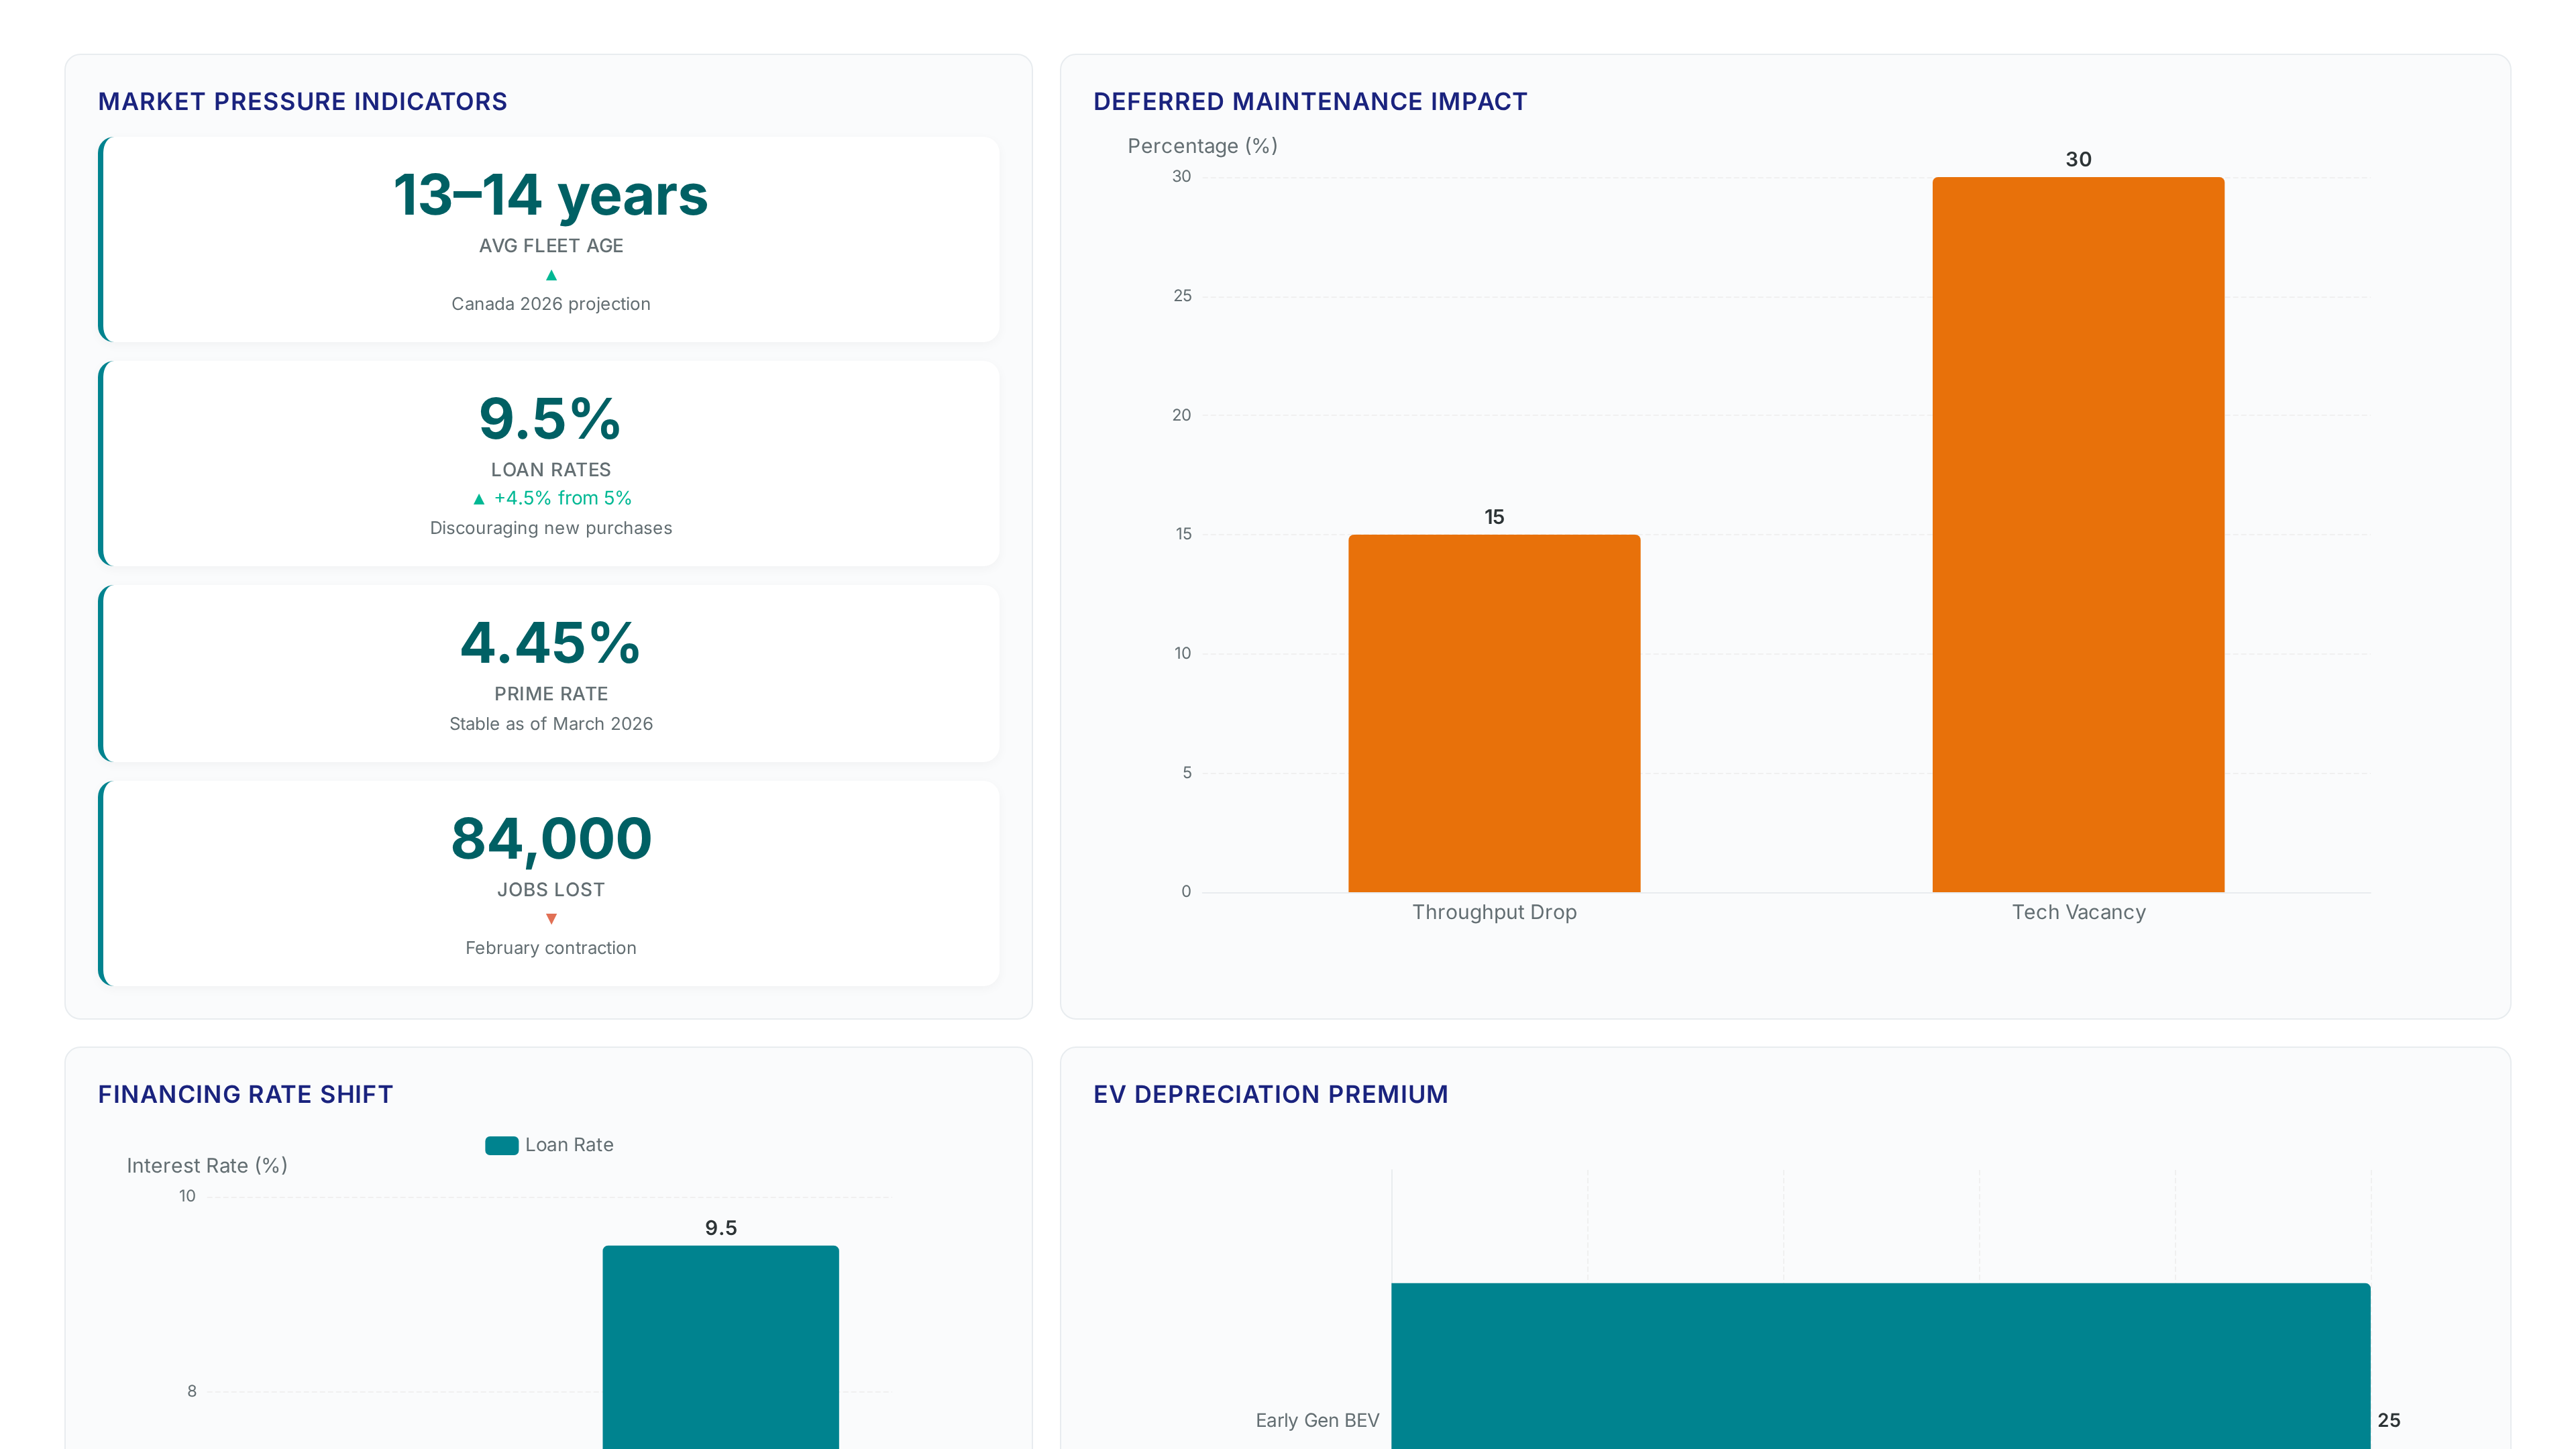Click the Discouraging new purchases note

[x=551, y=528]
